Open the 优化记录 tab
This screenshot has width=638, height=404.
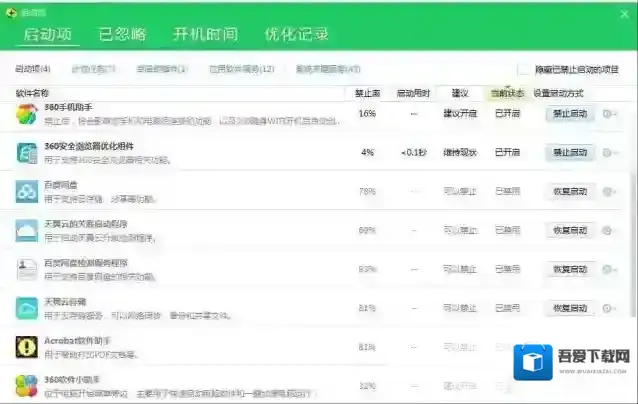coord(296,35)
